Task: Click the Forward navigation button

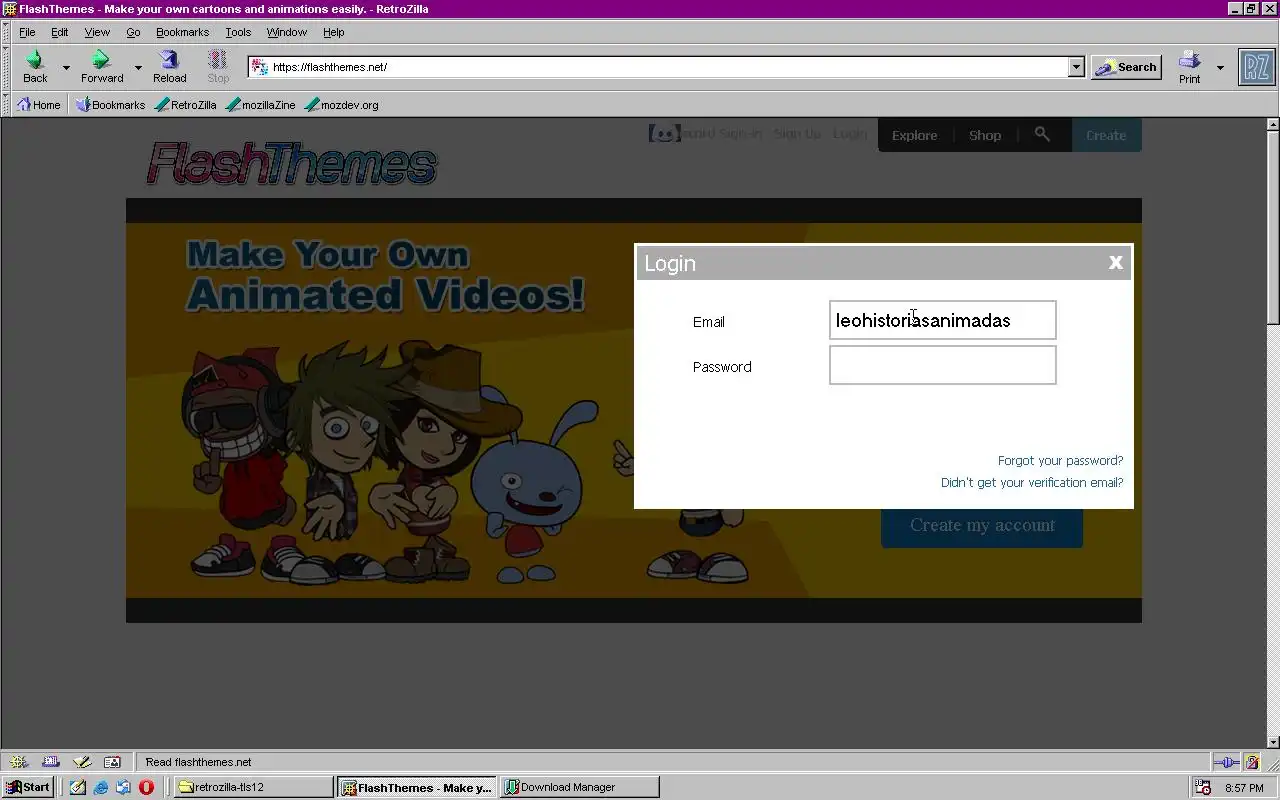Action: 101,67
